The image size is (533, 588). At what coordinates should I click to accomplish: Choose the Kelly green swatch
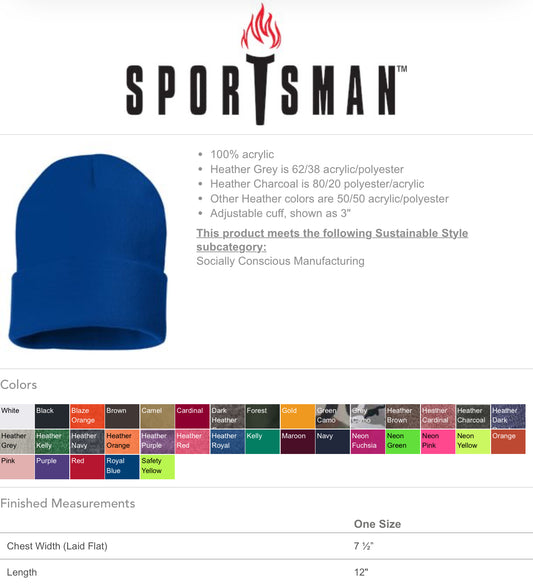[262, 442]
